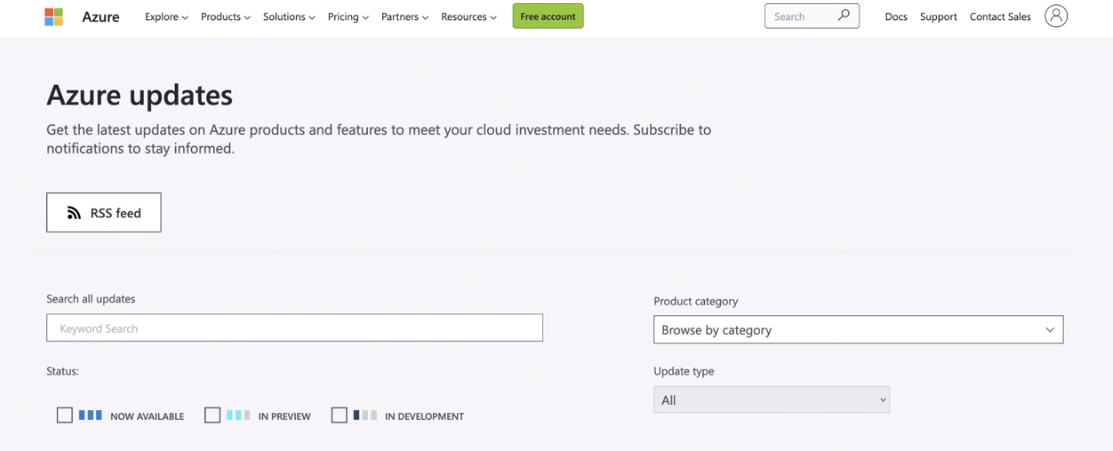Image resolution: width=1113 pixels, height=451 pixels.
Task: Check the Now Available checkbox
Action: pos(65,415)
